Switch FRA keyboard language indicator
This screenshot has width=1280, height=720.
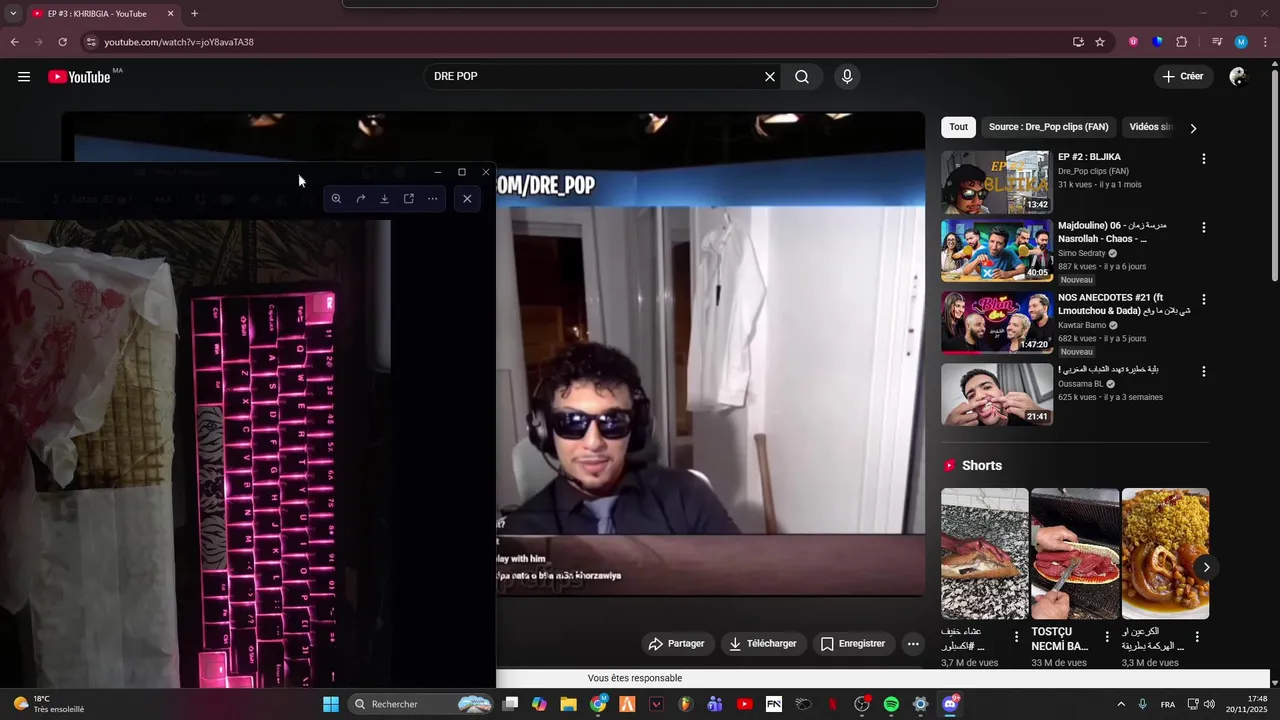(x=1167, y=704)
